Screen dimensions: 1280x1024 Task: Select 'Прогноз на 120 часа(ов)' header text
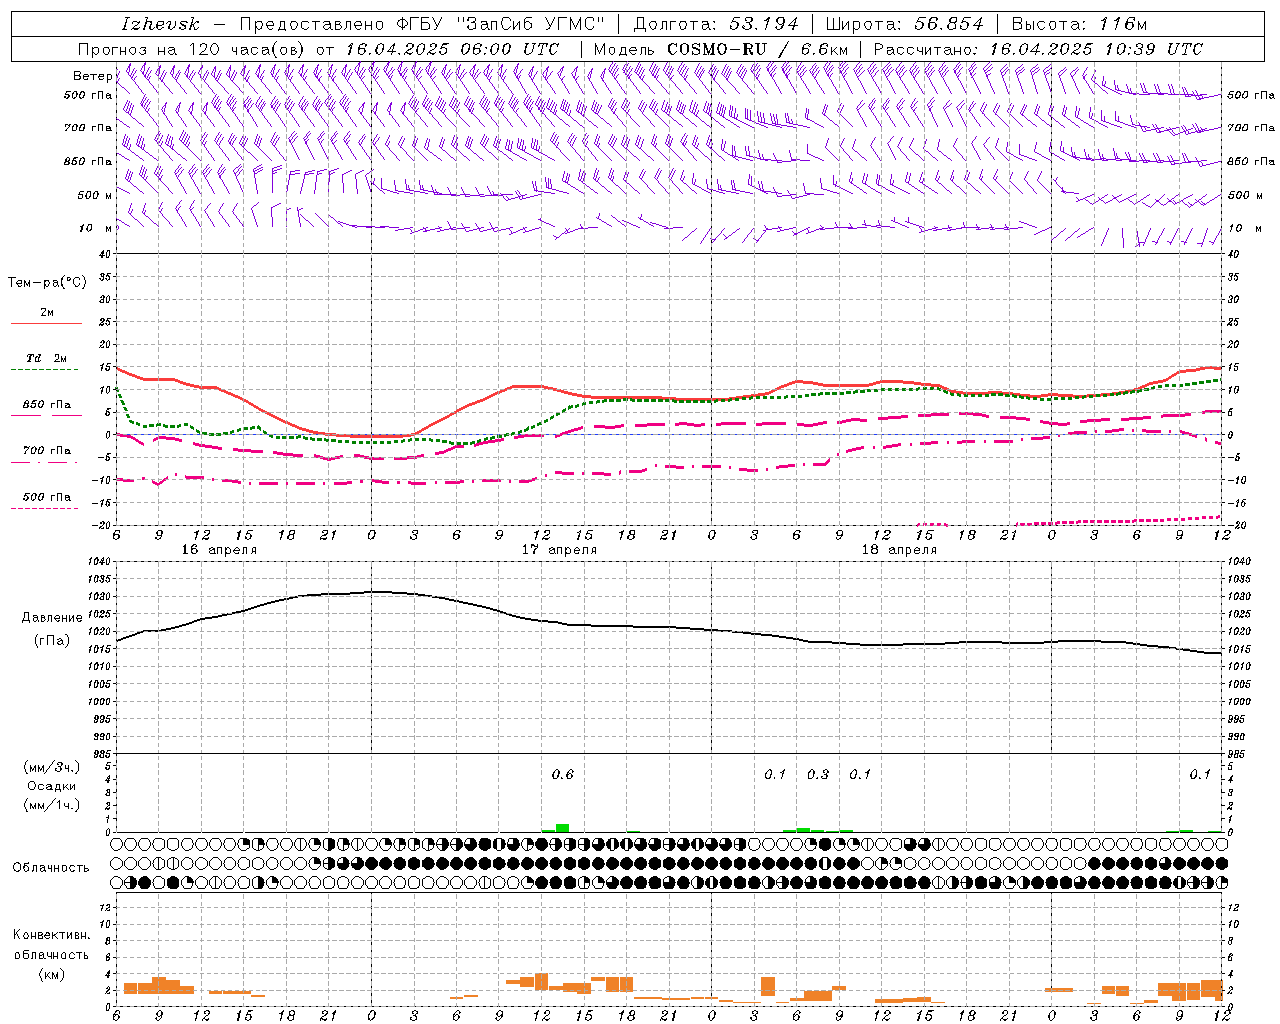[193, 49]
